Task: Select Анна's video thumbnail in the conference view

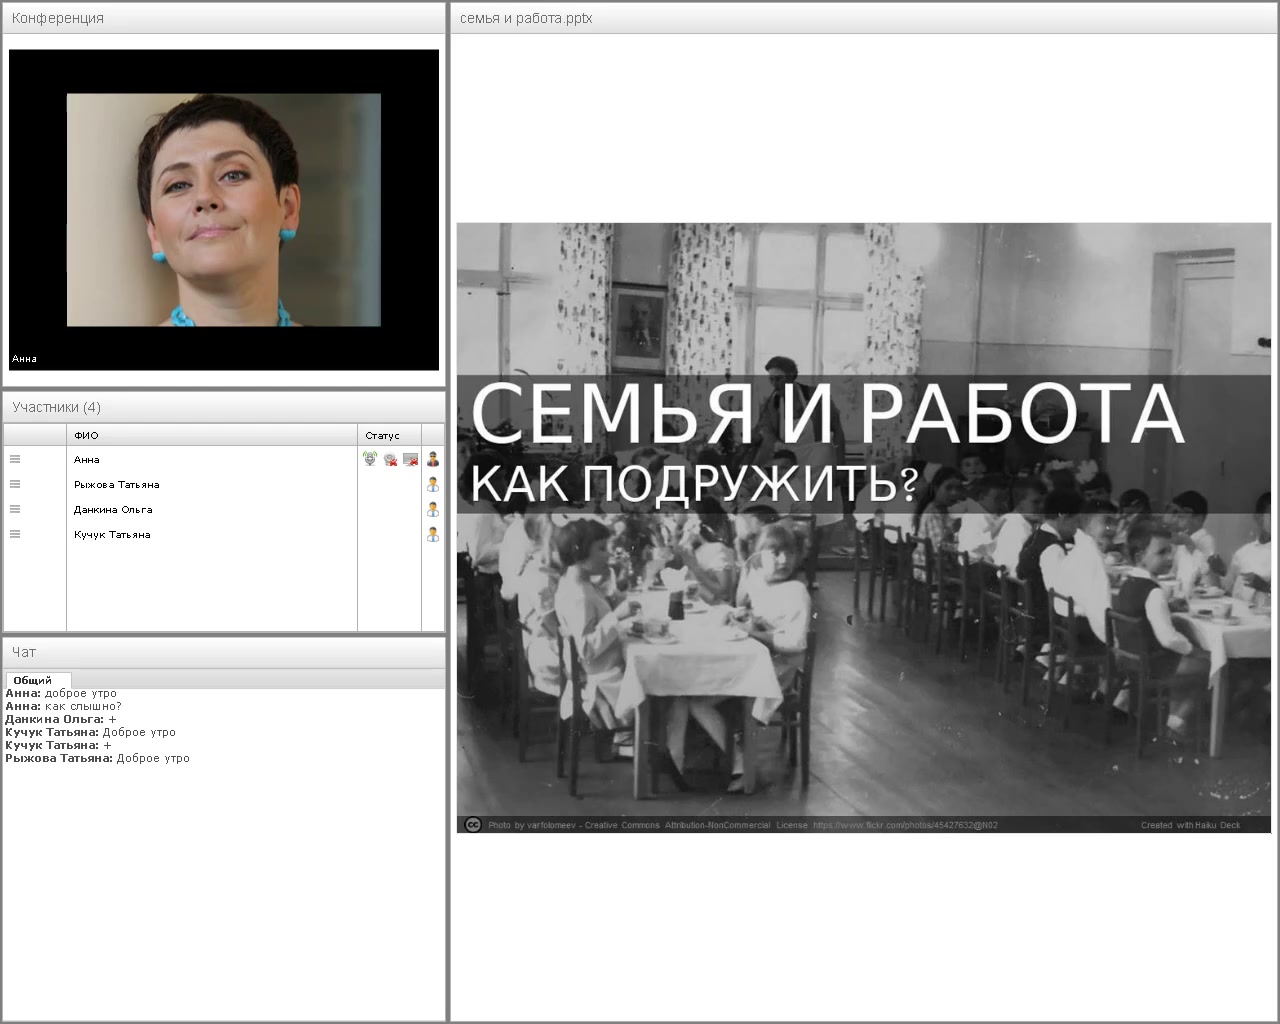Action: tap(223, 208)
